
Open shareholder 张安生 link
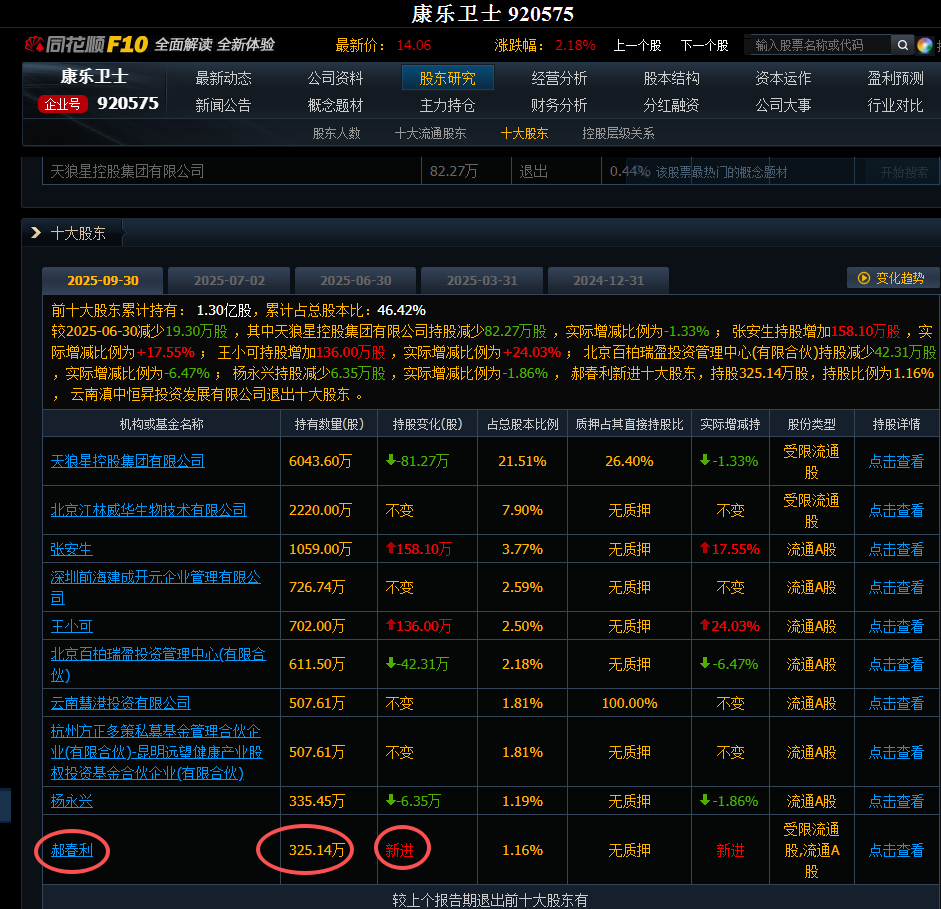(71, 549)
